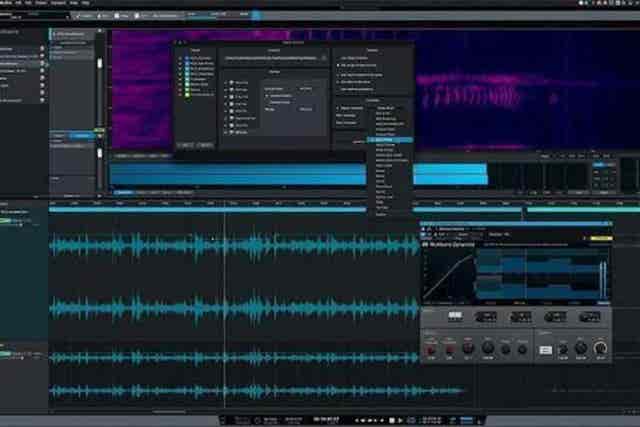Select the last band button in Multiband Dynamics
Image resolution: width=640 pixels, height=427 pixels.
590,316
